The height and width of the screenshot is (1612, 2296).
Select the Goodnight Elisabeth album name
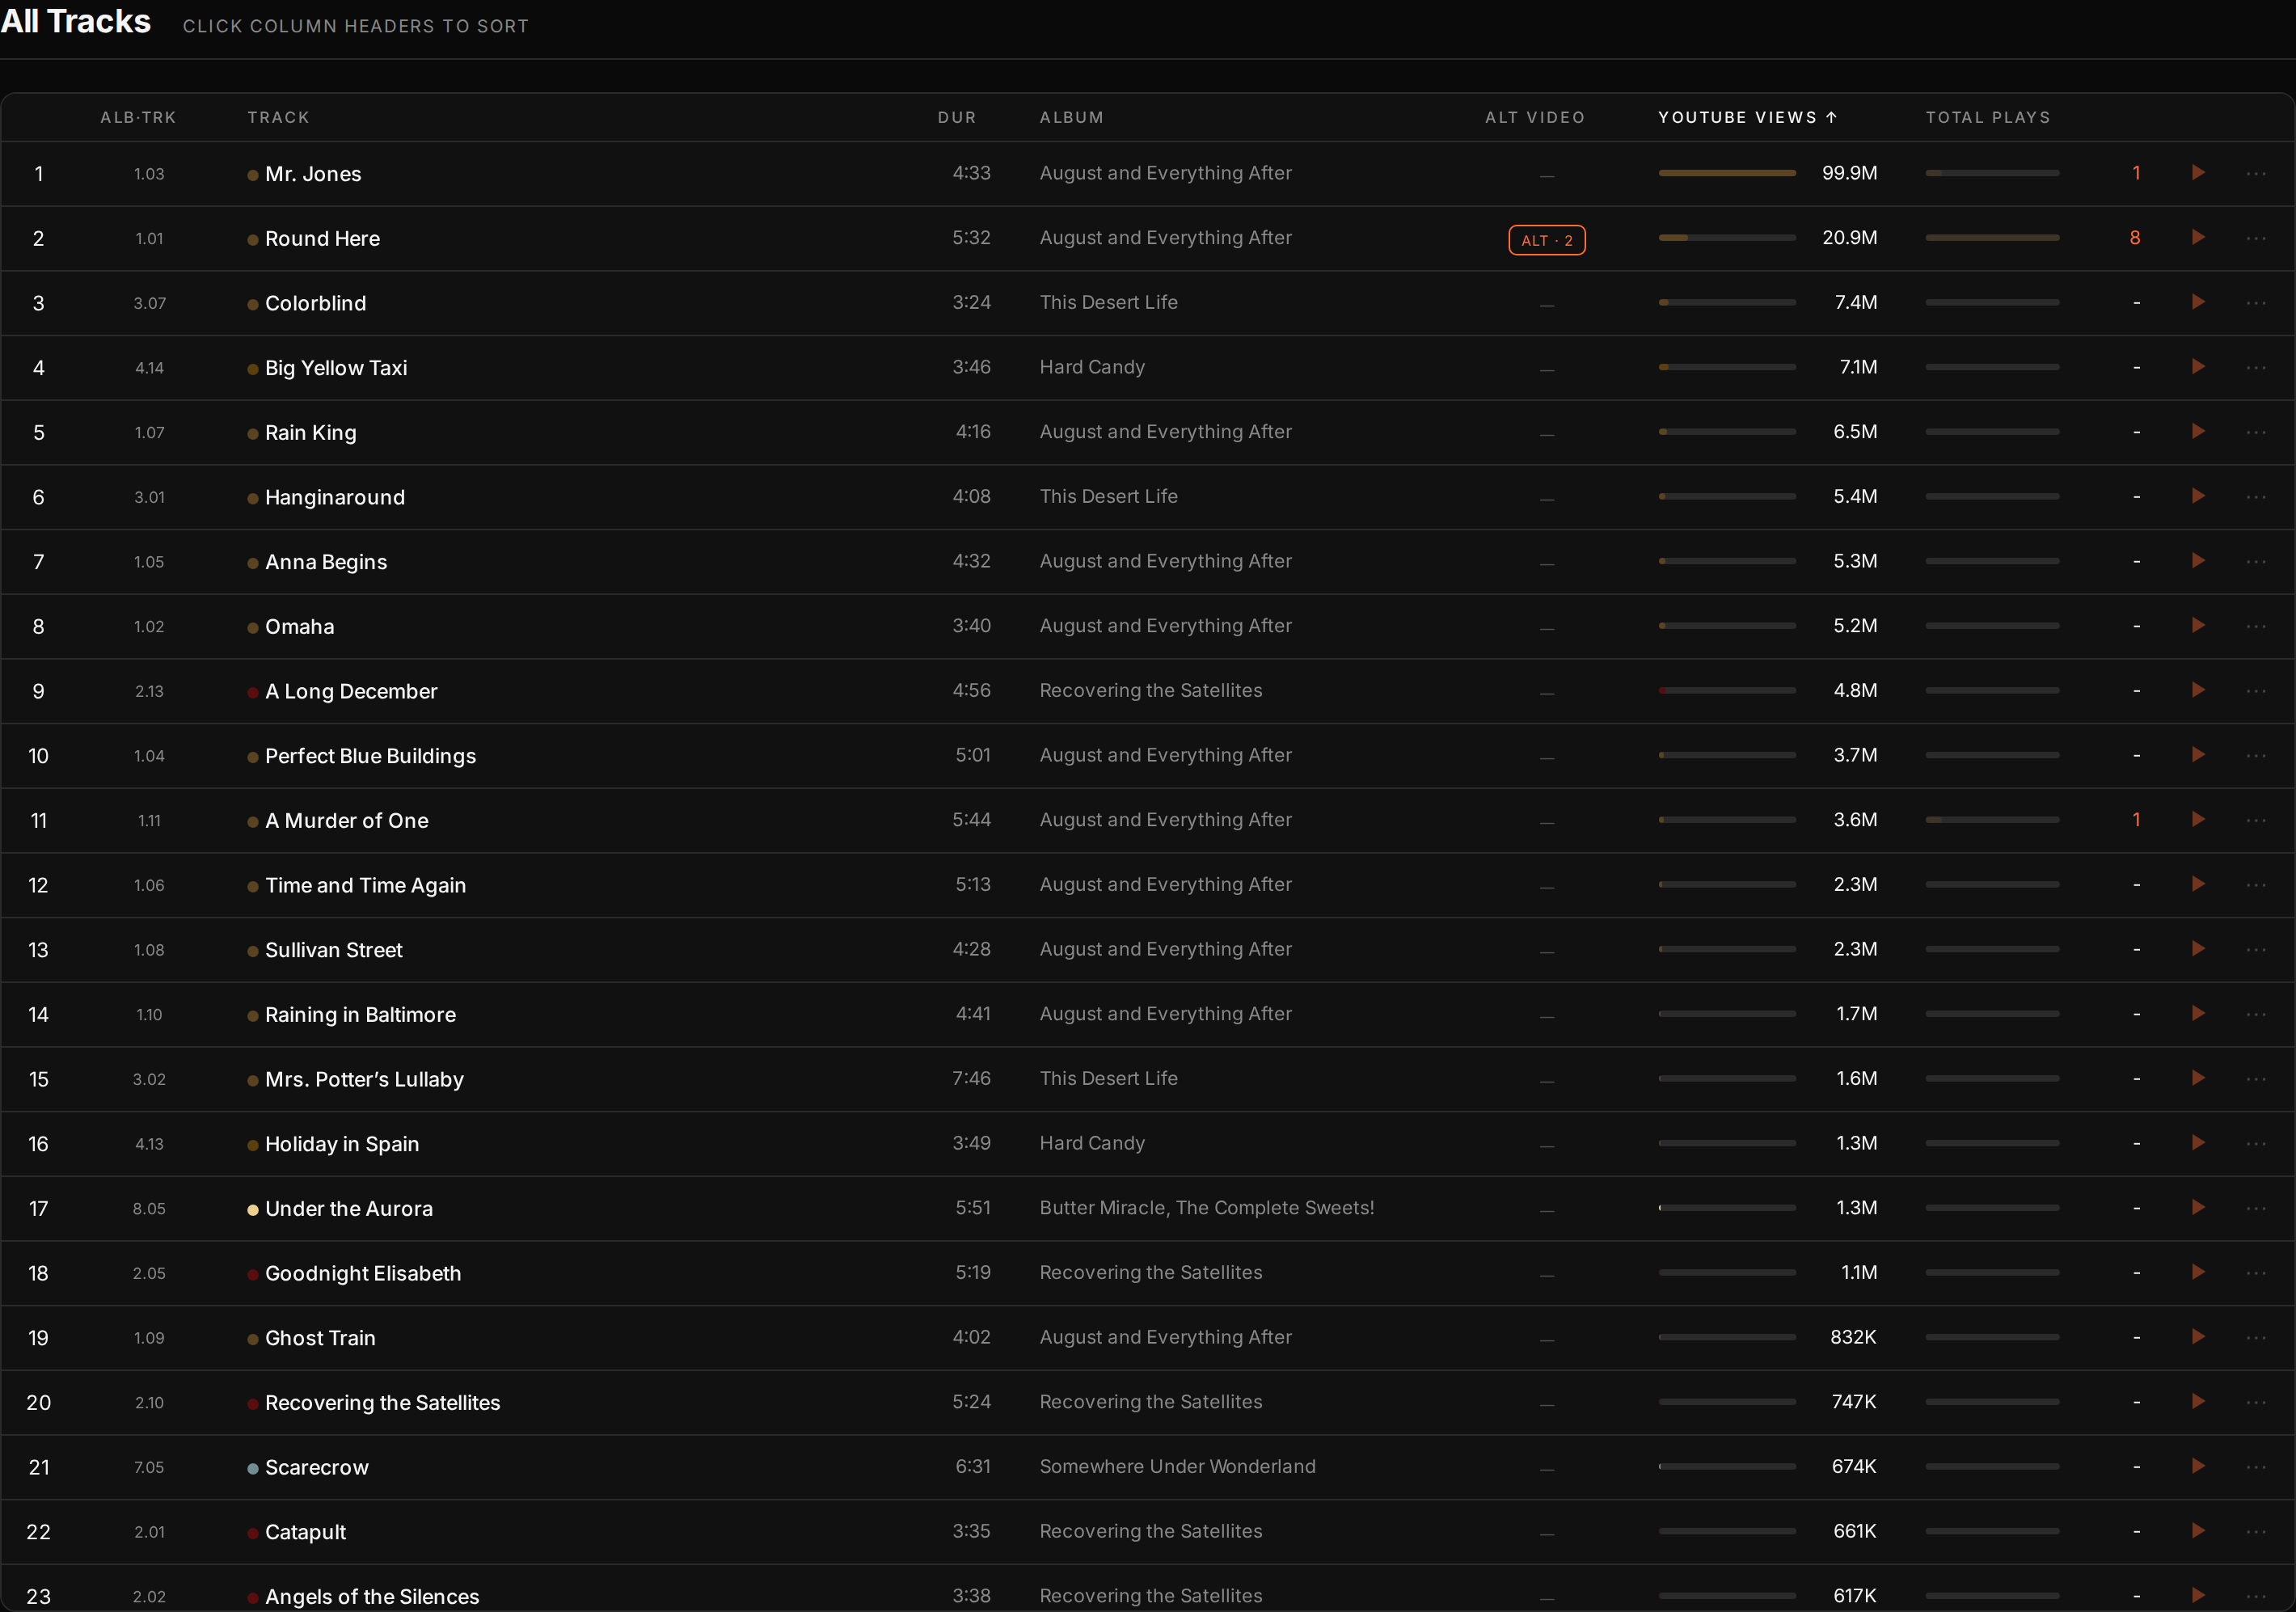(1151, 1272)
